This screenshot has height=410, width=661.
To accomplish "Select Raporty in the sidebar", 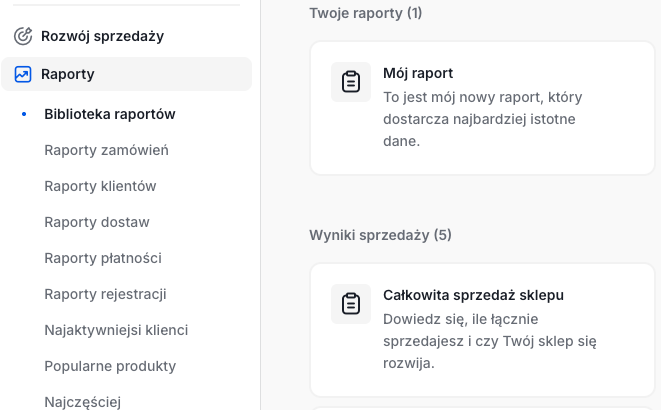I will (126, 74).
